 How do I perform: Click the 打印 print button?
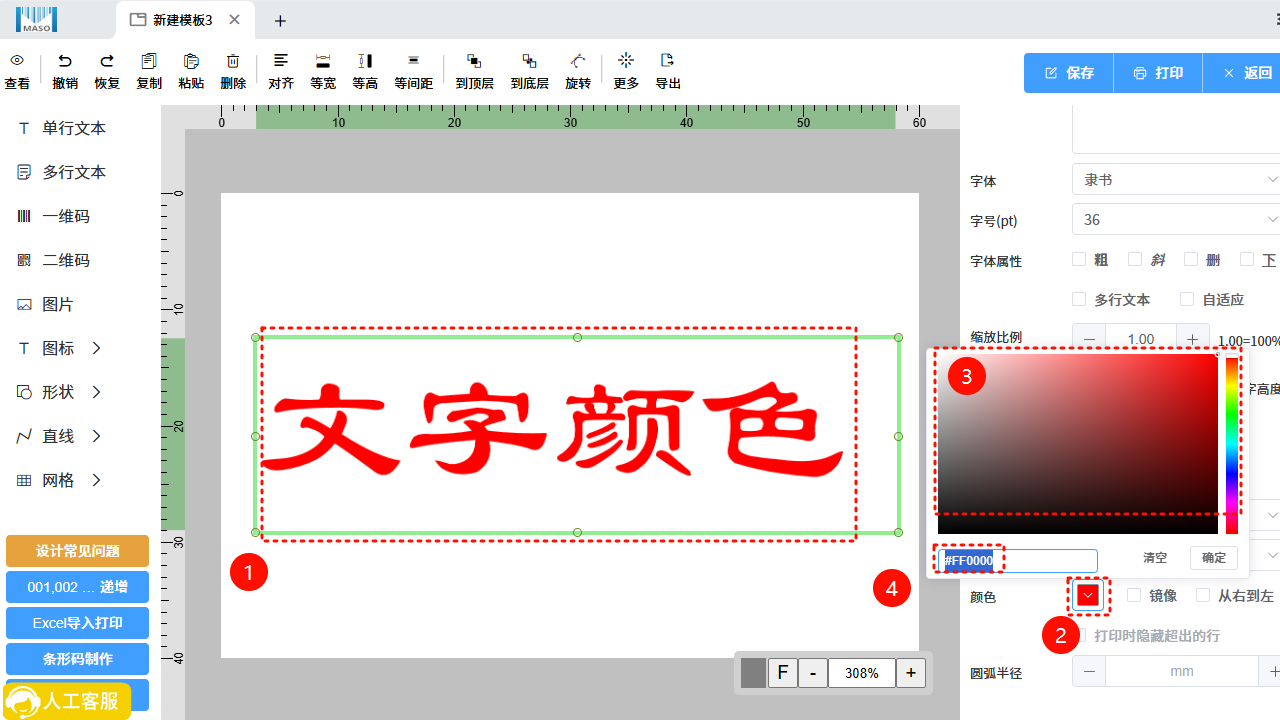1158,73
